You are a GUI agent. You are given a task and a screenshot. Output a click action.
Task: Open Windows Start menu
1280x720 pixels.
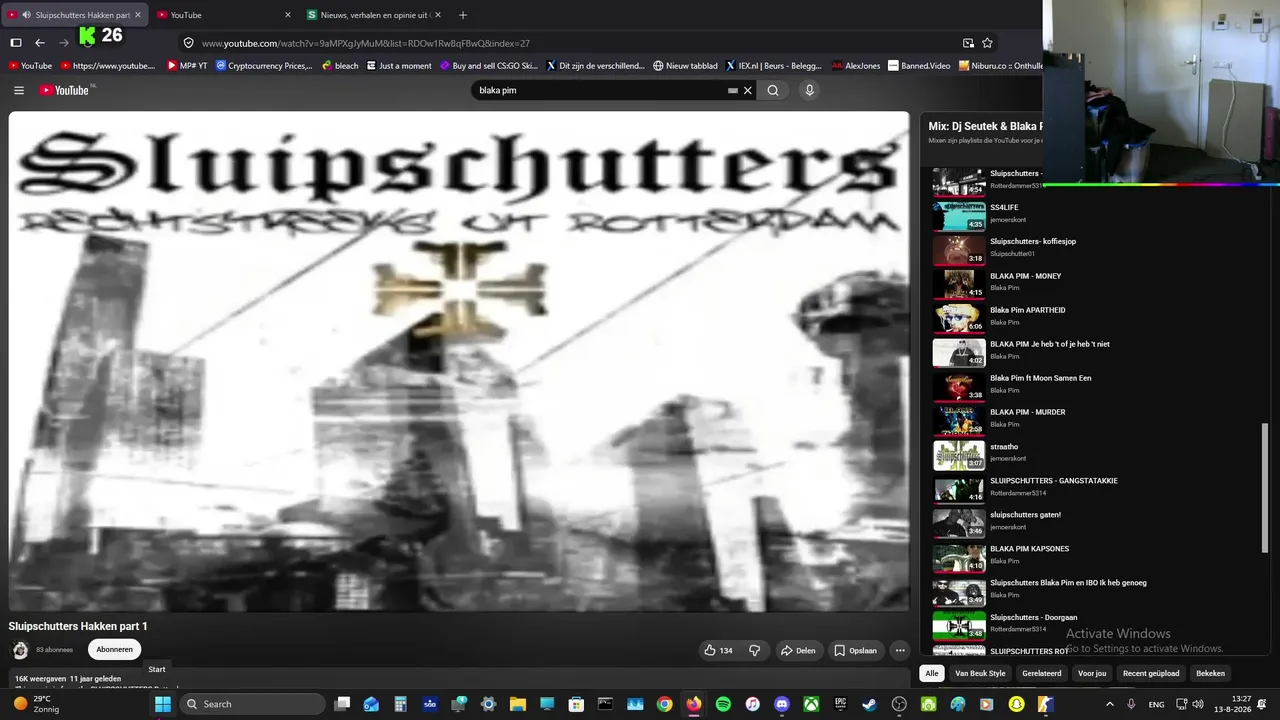click(162, 704)
